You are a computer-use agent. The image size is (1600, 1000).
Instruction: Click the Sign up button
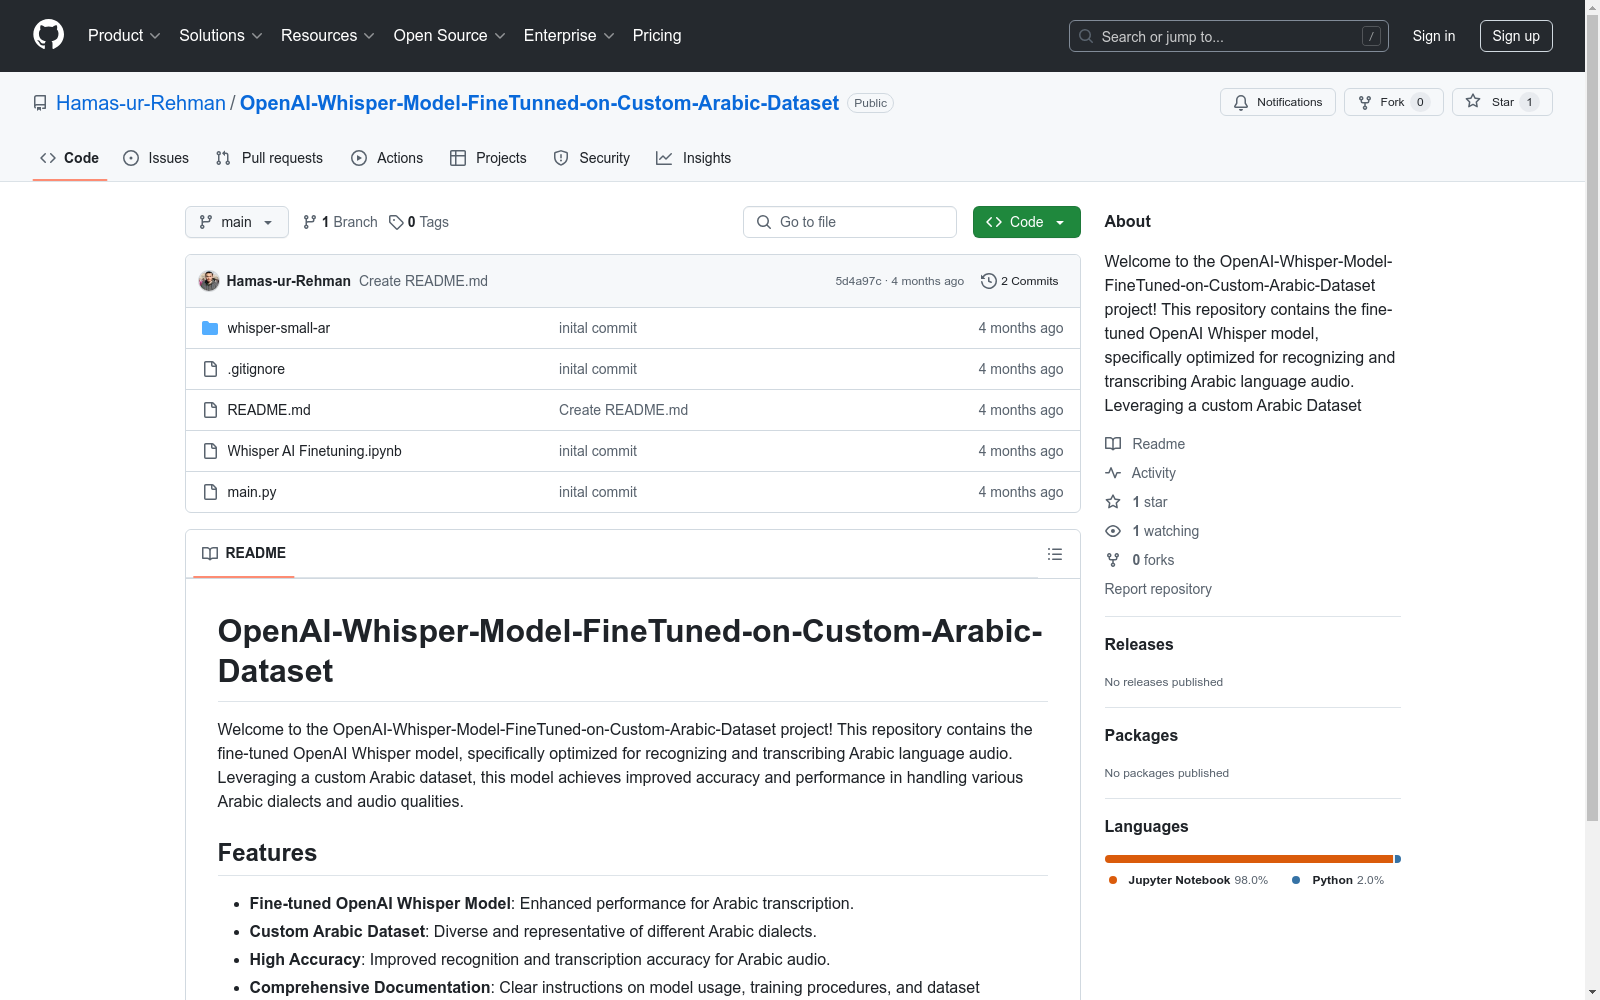point(1516,36)
